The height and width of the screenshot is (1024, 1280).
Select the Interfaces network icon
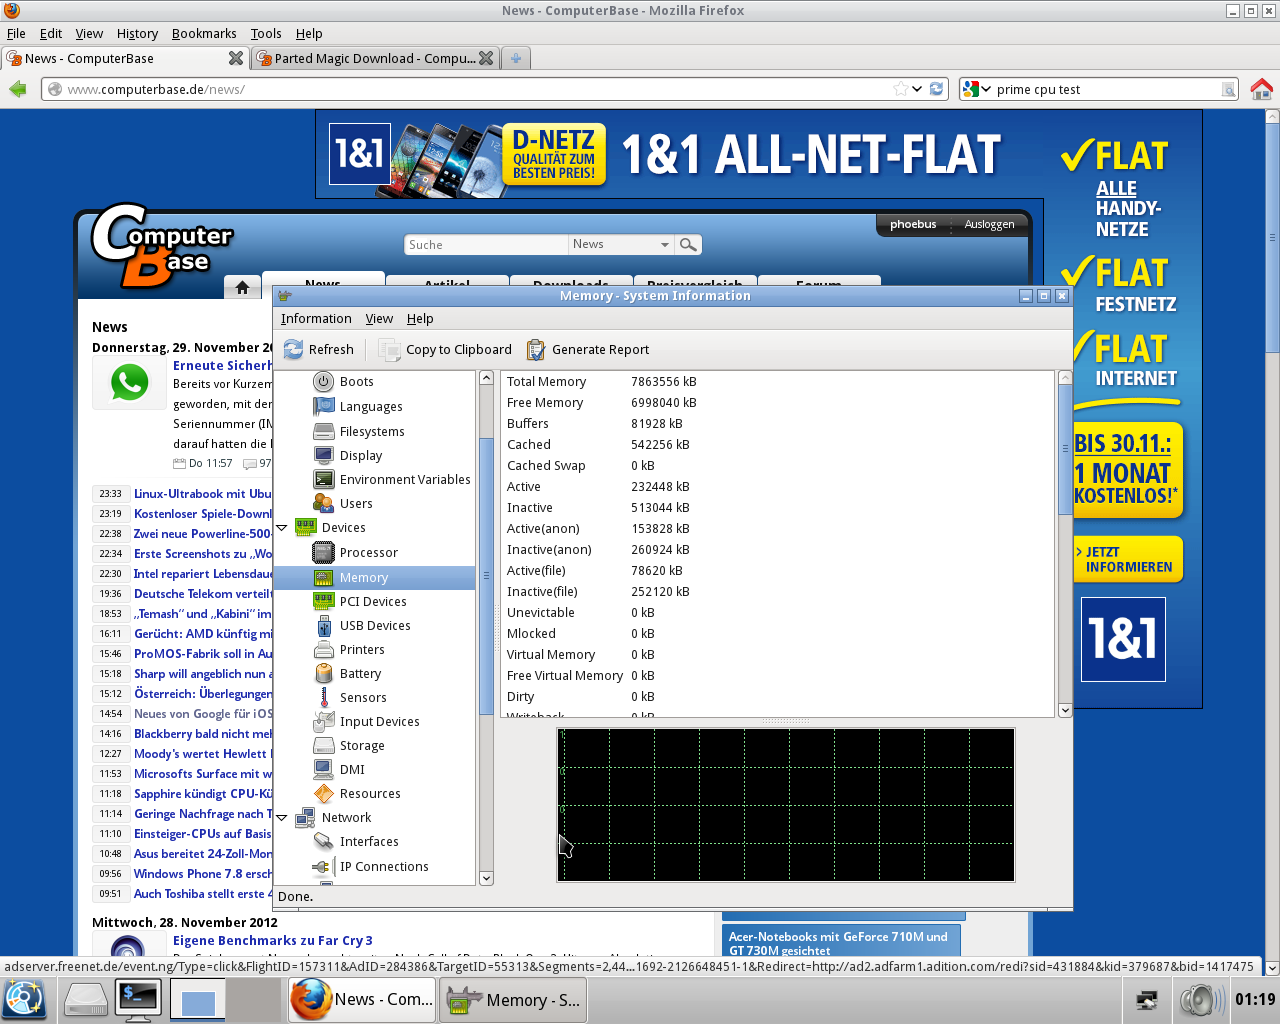323,841
